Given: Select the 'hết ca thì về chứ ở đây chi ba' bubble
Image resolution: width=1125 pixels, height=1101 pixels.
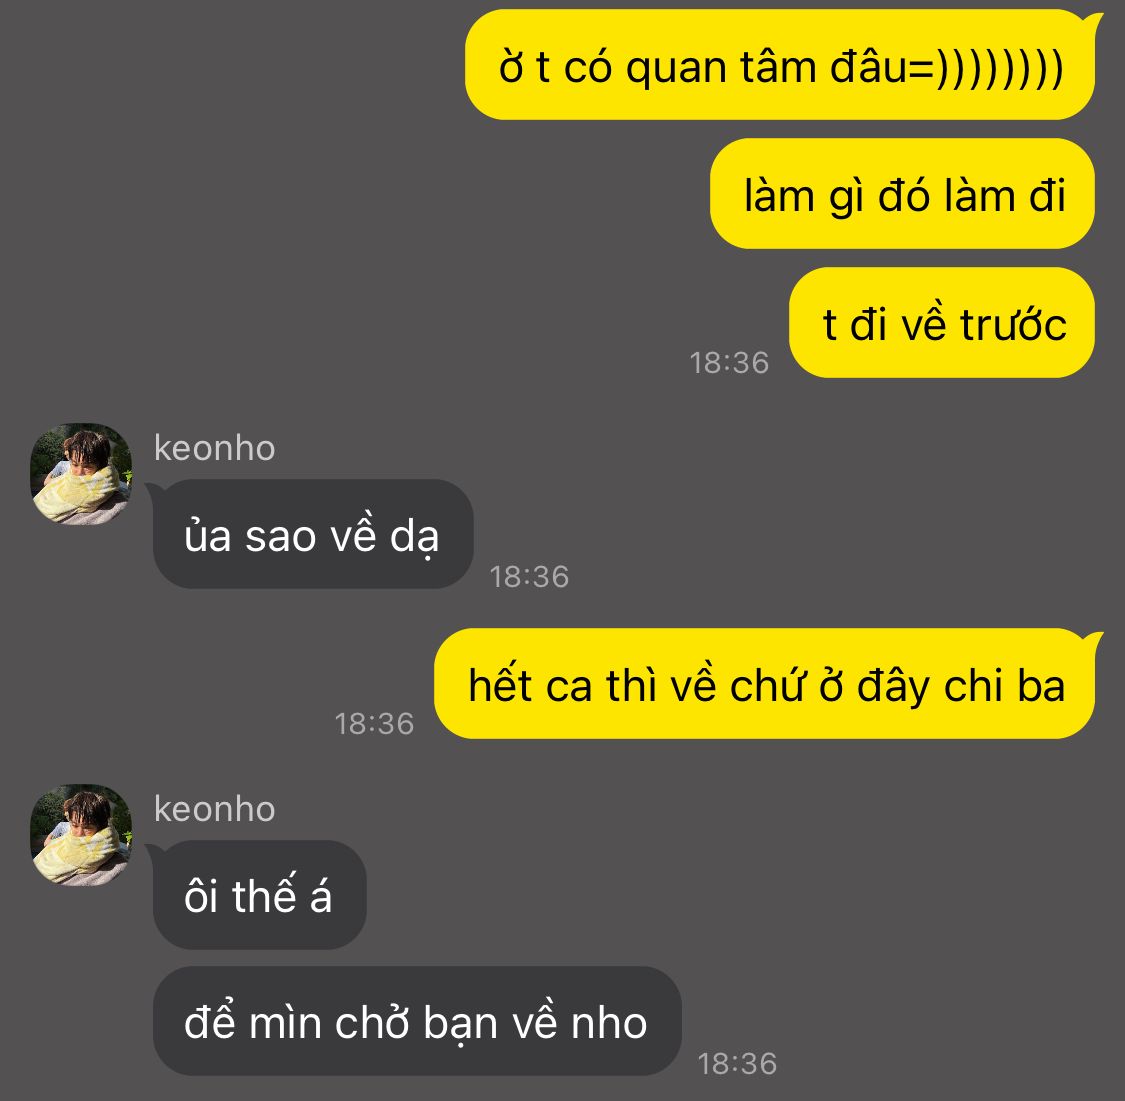Looking at the screenshot, I should [x=765, y=684].
